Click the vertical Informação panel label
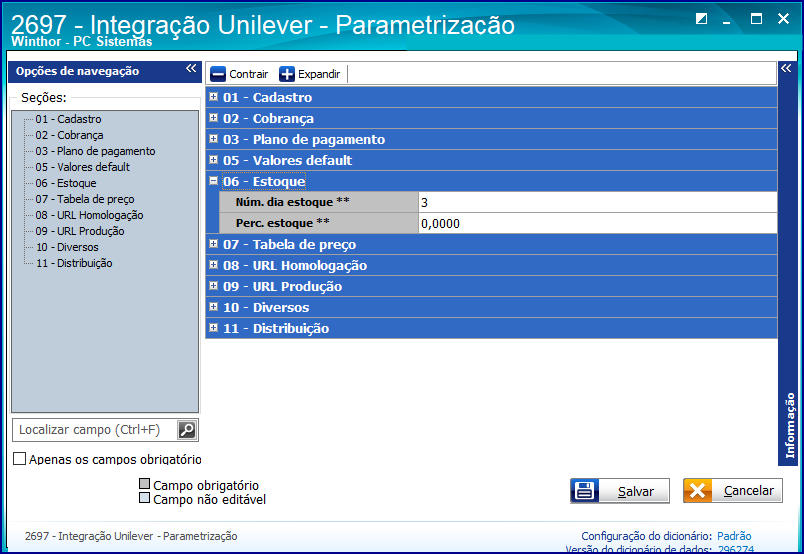The height and width of the screenshot is (554, 804). click(x=790, y=425)
